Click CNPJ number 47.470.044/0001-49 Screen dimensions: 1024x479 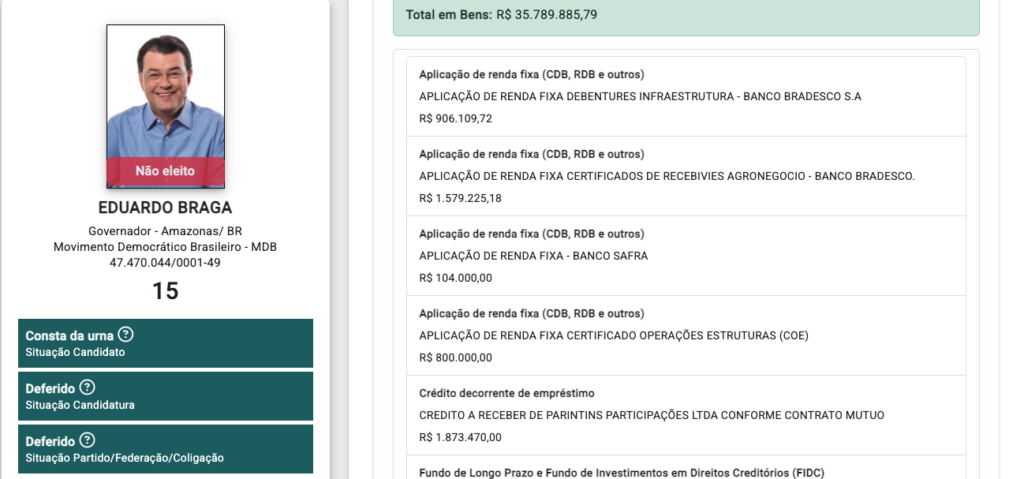tap(165, 263)
